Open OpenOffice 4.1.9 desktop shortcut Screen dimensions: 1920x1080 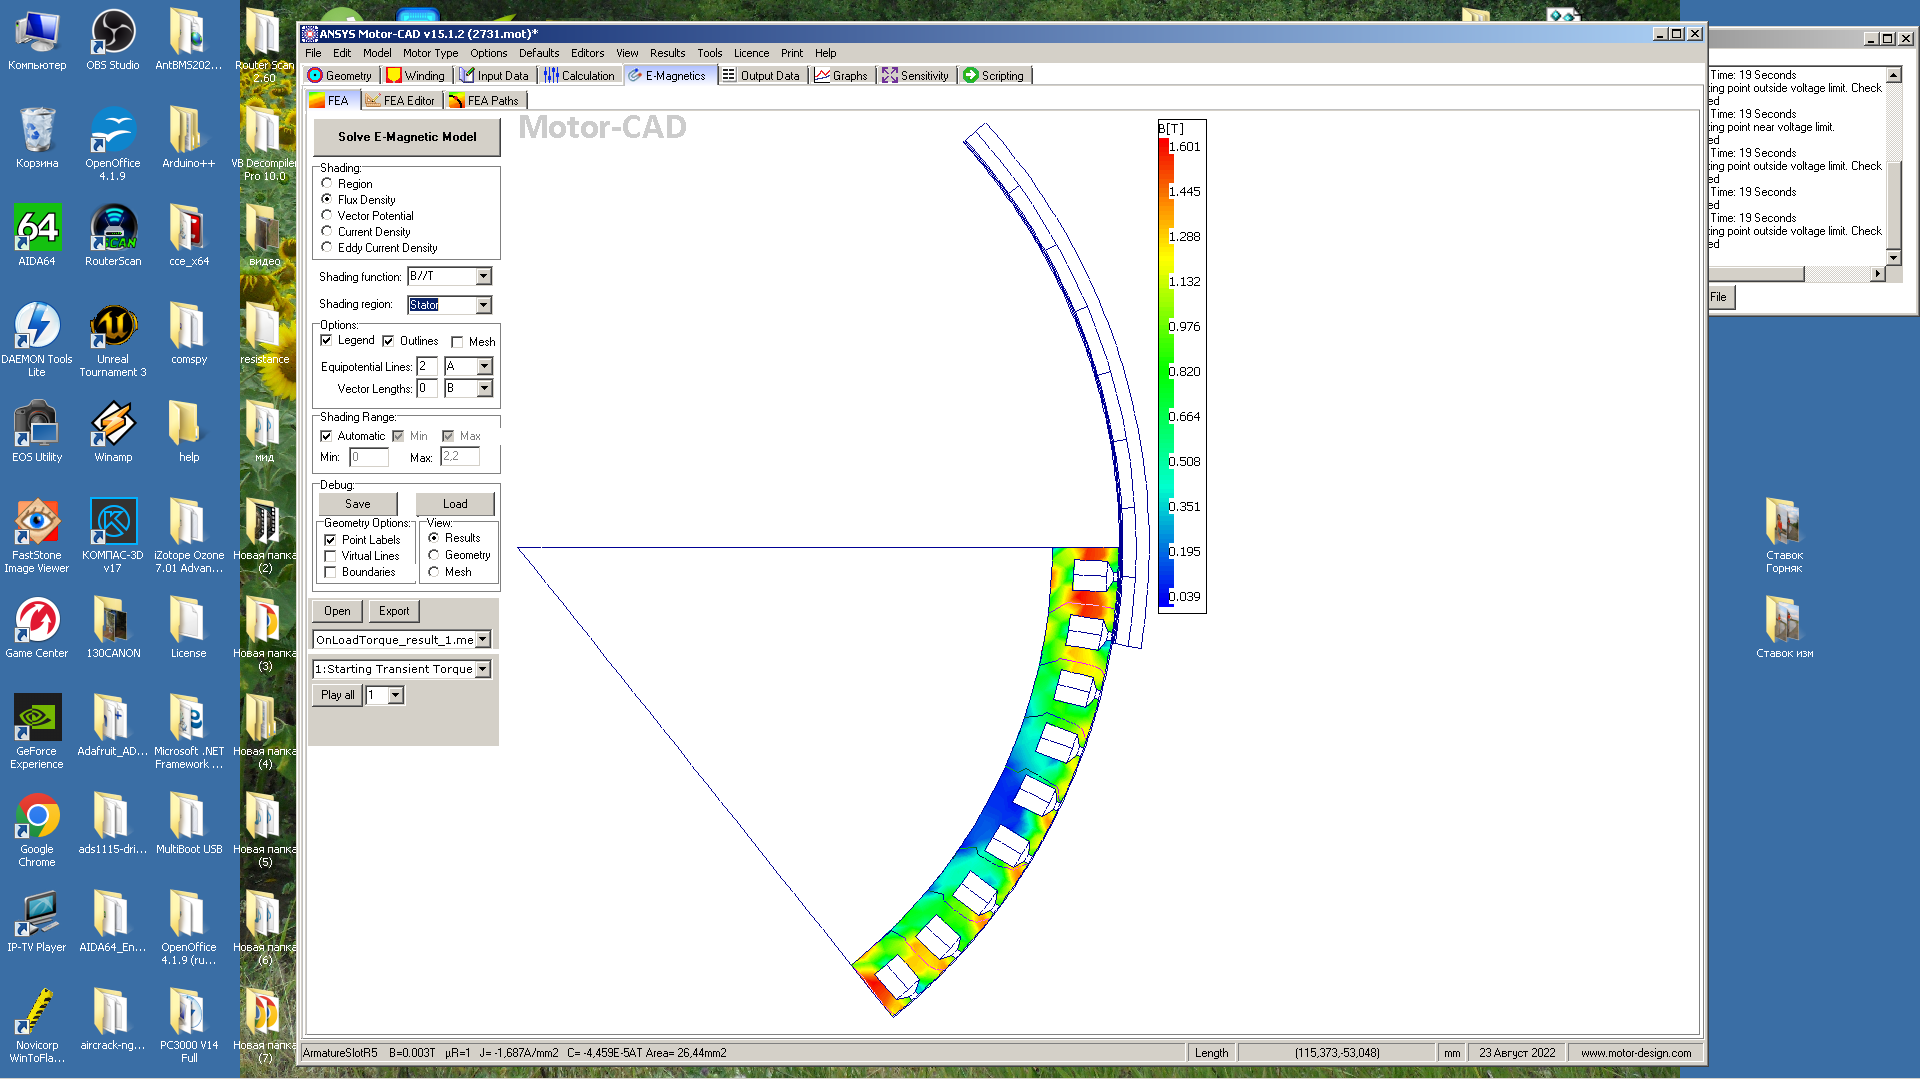(x=113, y=144)
